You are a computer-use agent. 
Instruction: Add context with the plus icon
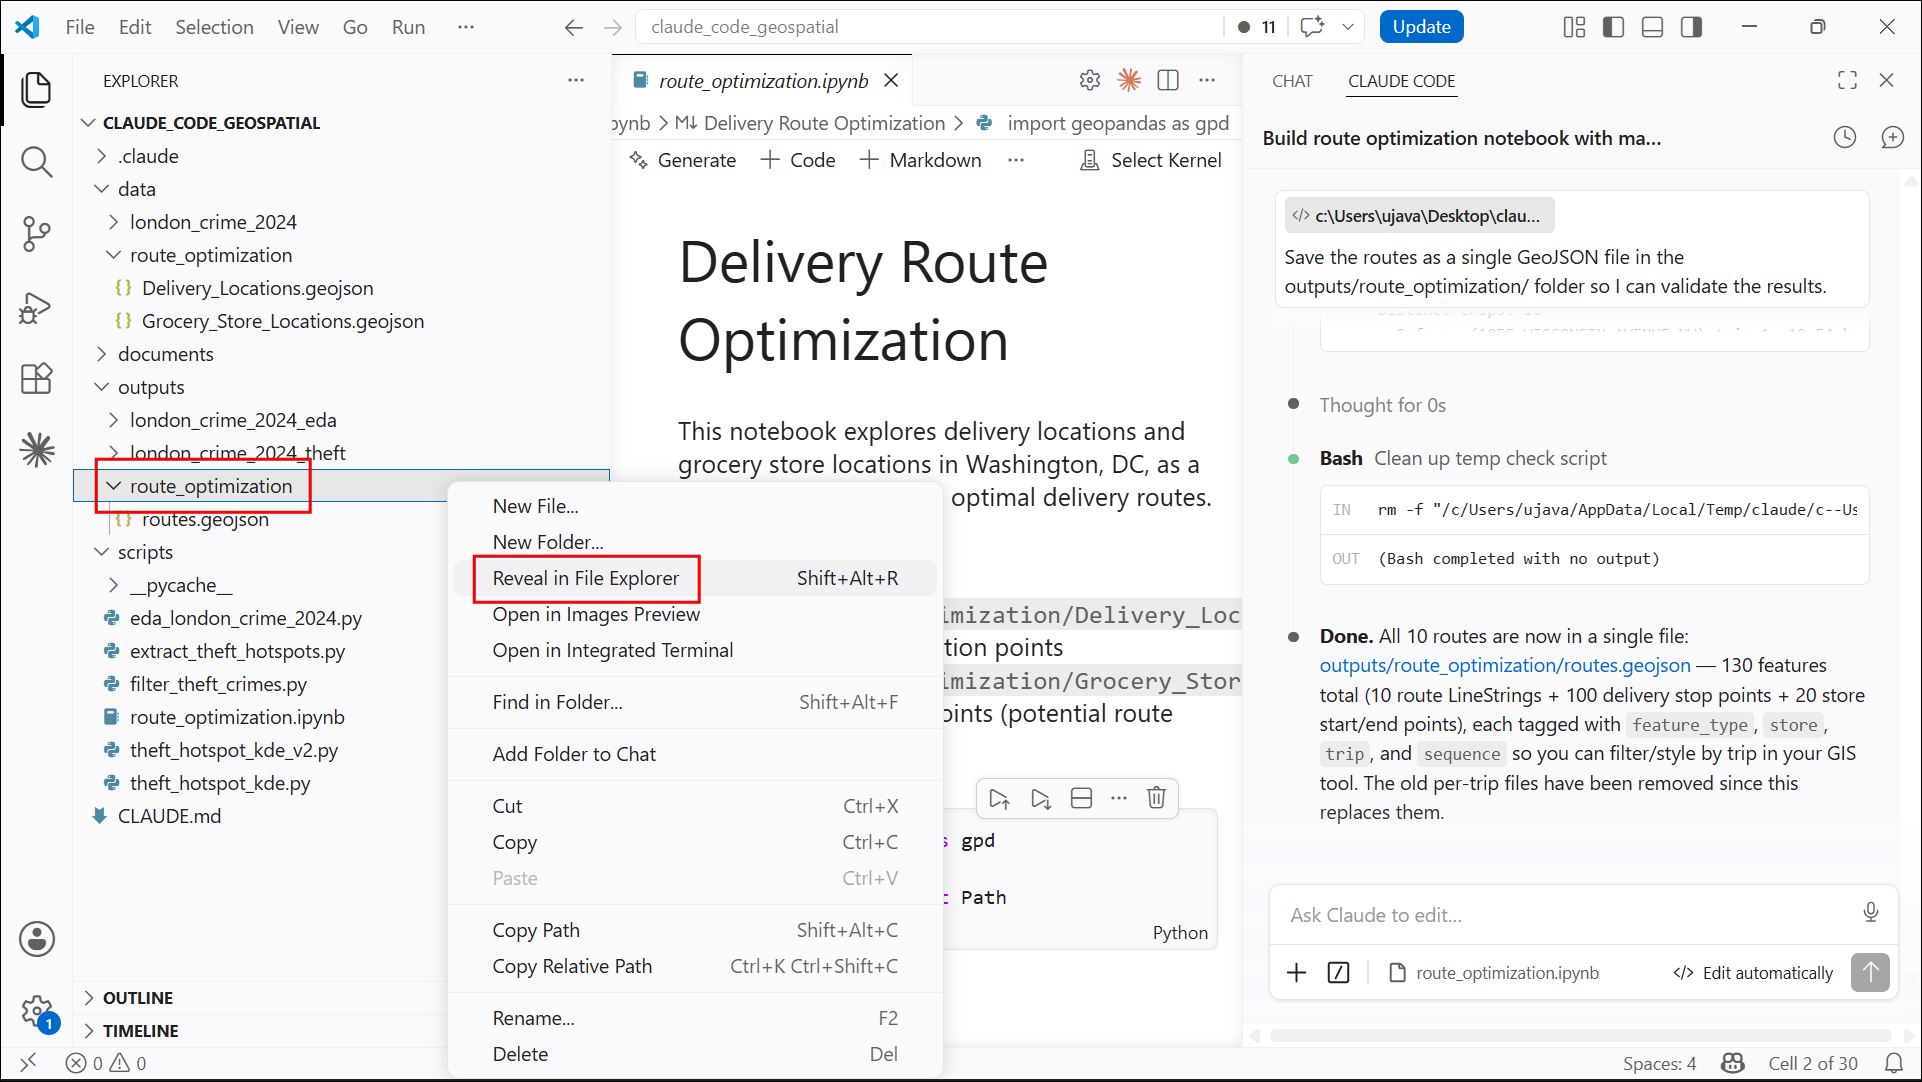click(1296, 972)
